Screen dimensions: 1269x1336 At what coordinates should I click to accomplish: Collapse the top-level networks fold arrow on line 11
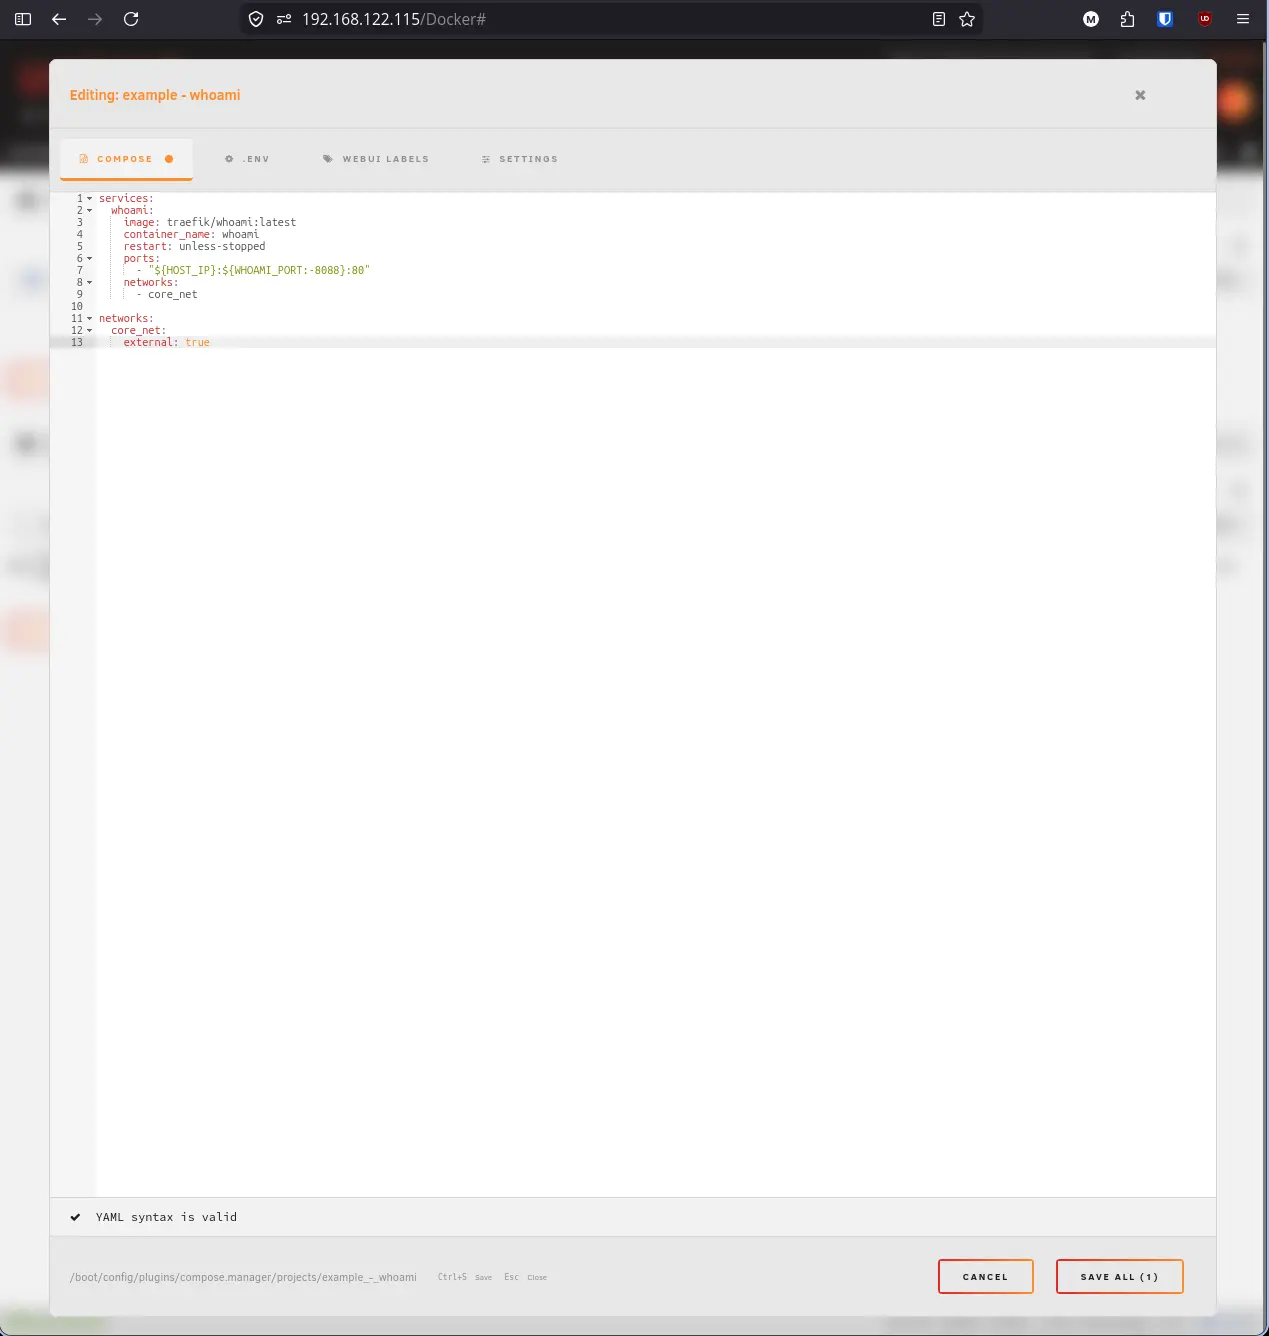[x=89, y=319]
